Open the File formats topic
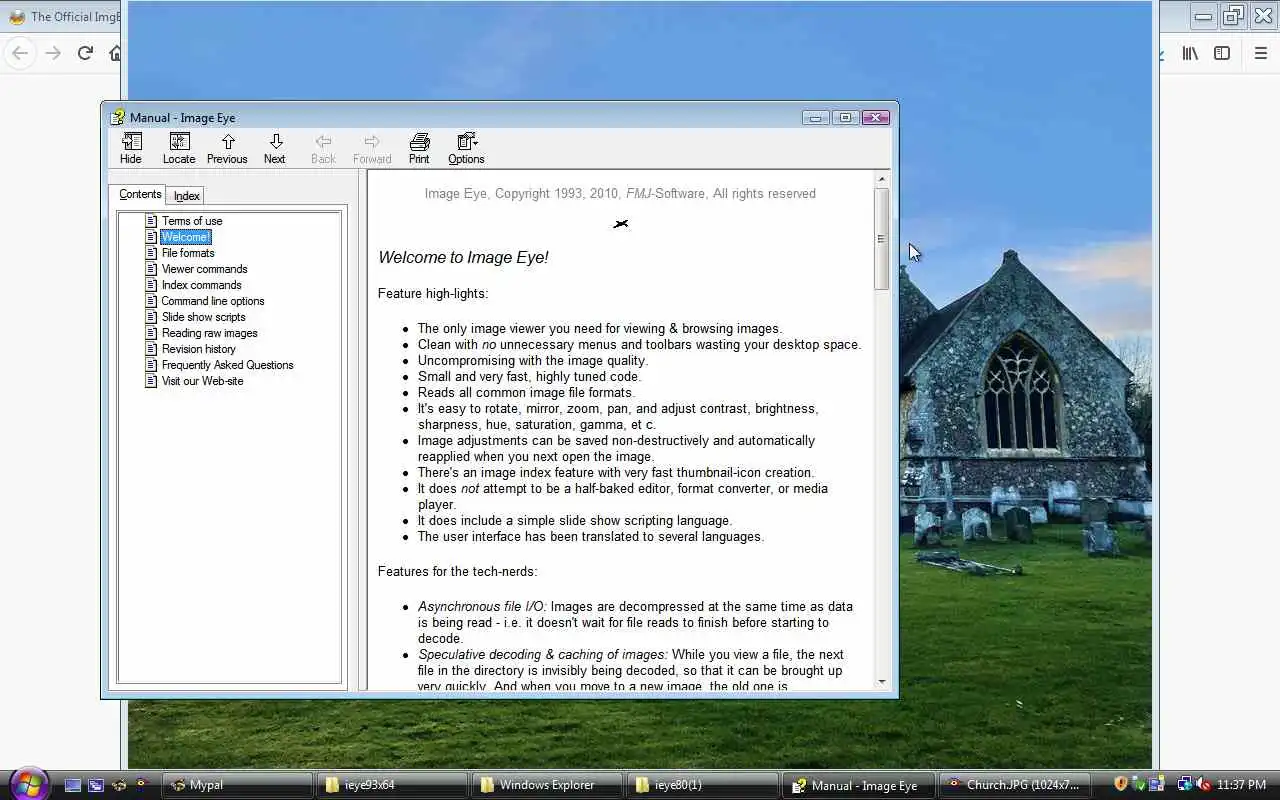The height and width of the screenshot is (800, 1280). tap(188, 253)
